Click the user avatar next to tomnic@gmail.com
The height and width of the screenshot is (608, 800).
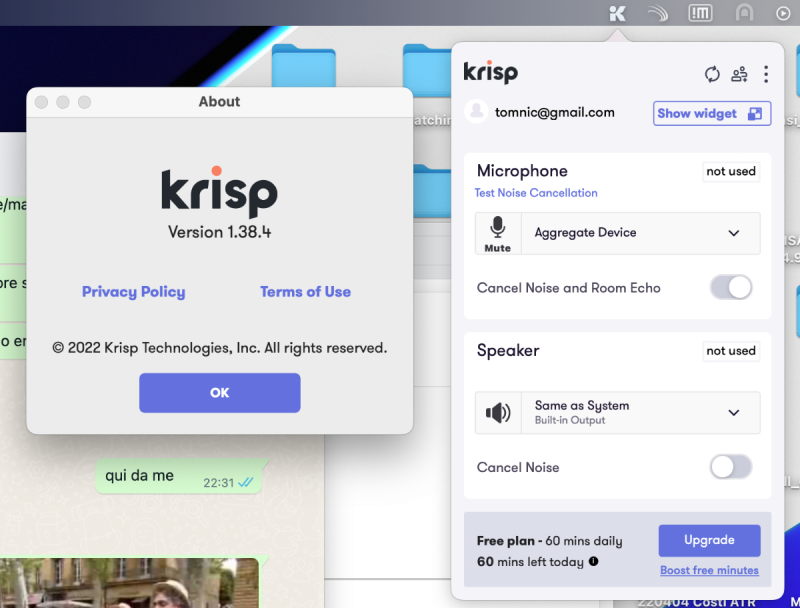[477, 112]
